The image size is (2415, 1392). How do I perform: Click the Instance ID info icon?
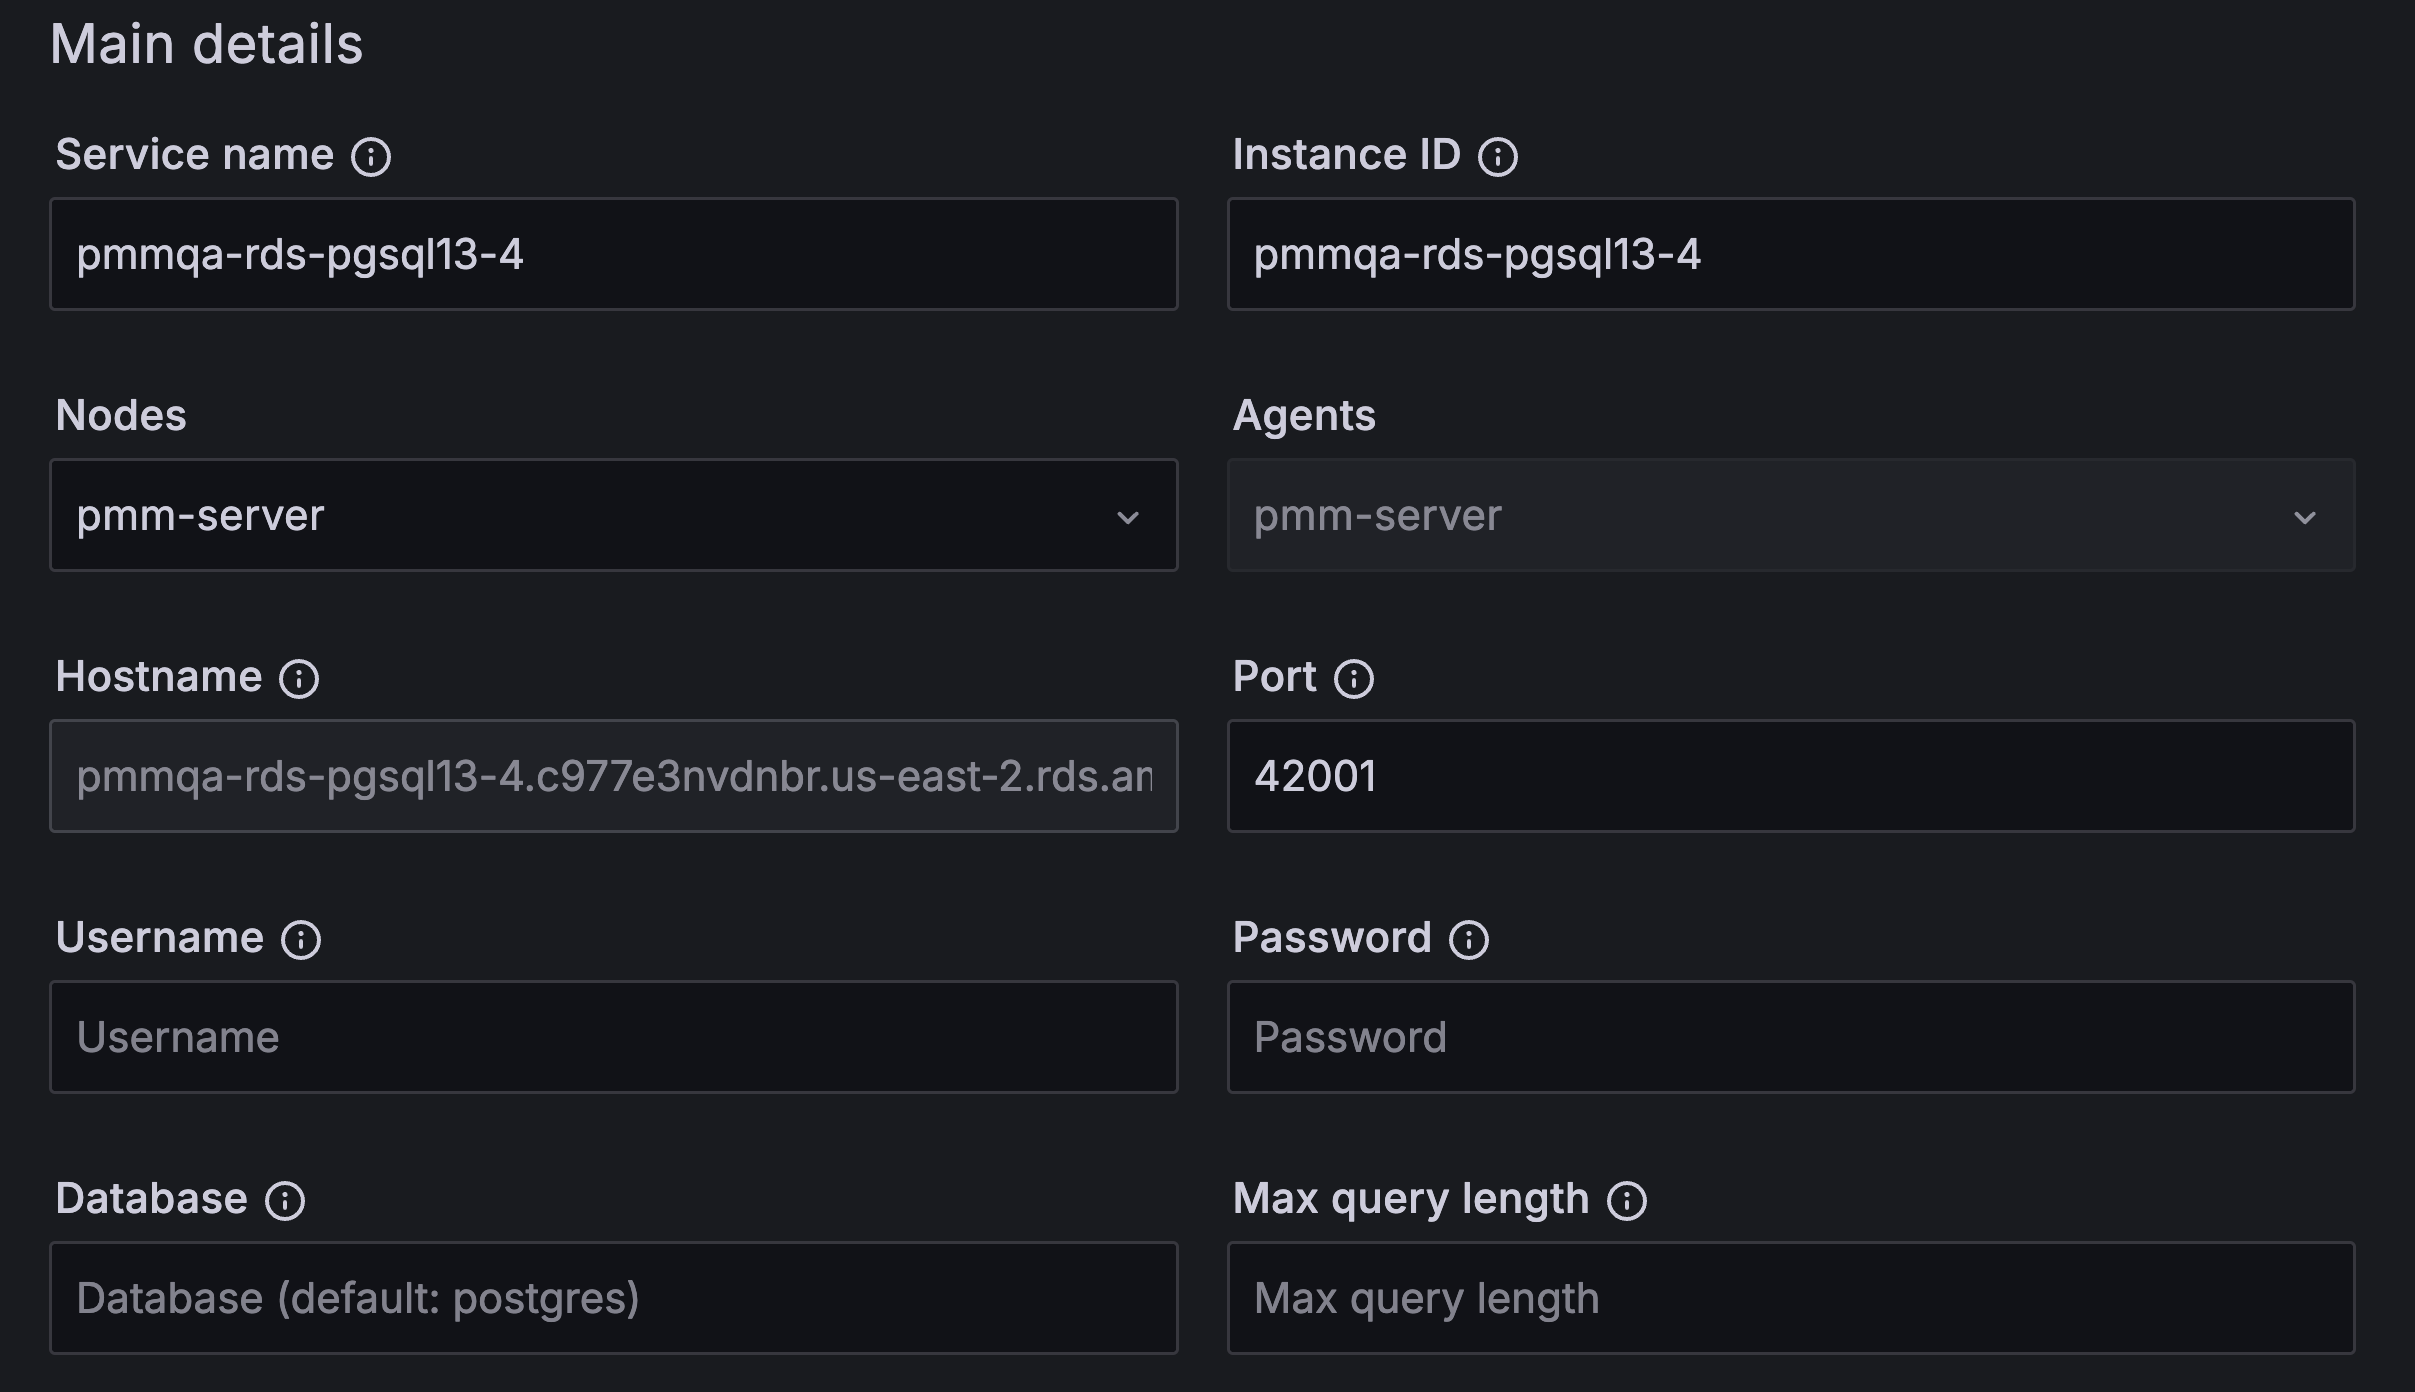click(1498, 157)
